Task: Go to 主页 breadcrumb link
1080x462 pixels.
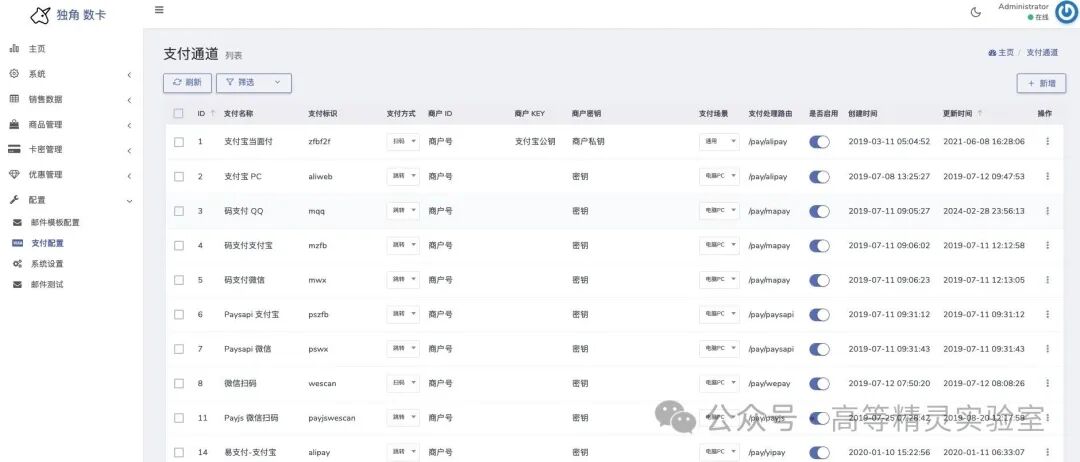Action: point(1001,52)
